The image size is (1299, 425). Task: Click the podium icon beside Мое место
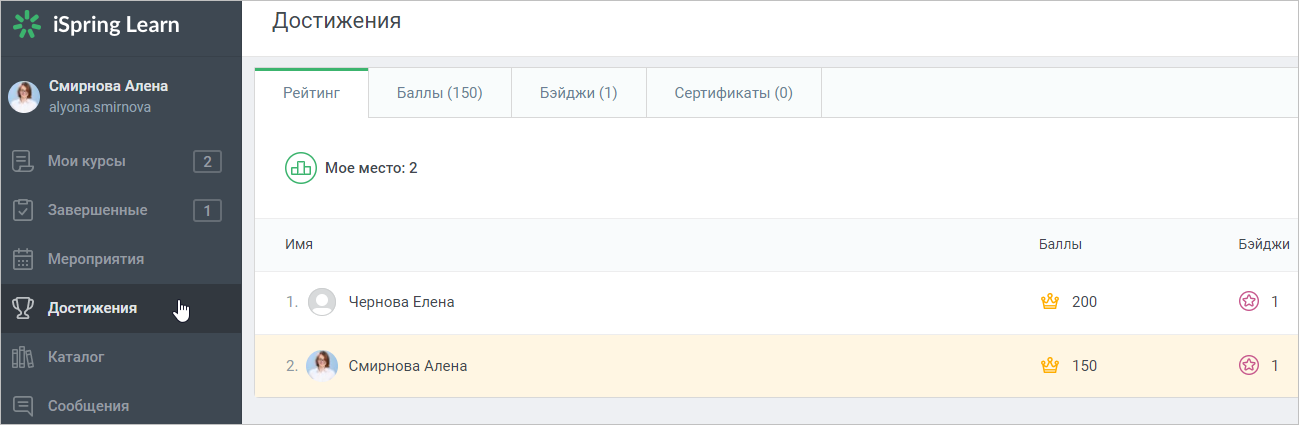click(x=301, y=168)
